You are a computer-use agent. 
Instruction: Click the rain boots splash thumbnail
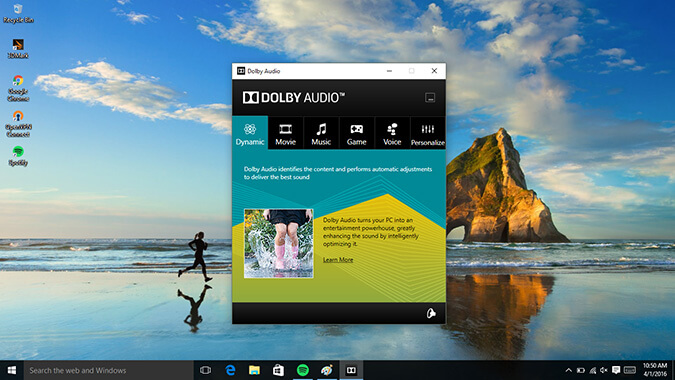(x=279, y=243)
